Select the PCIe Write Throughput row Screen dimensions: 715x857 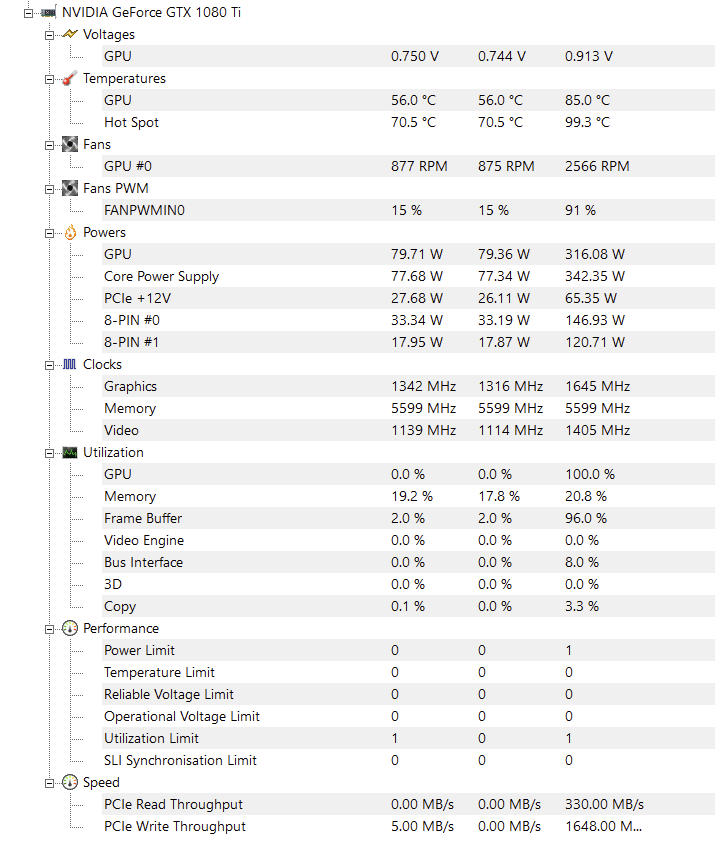coord(174,827)
